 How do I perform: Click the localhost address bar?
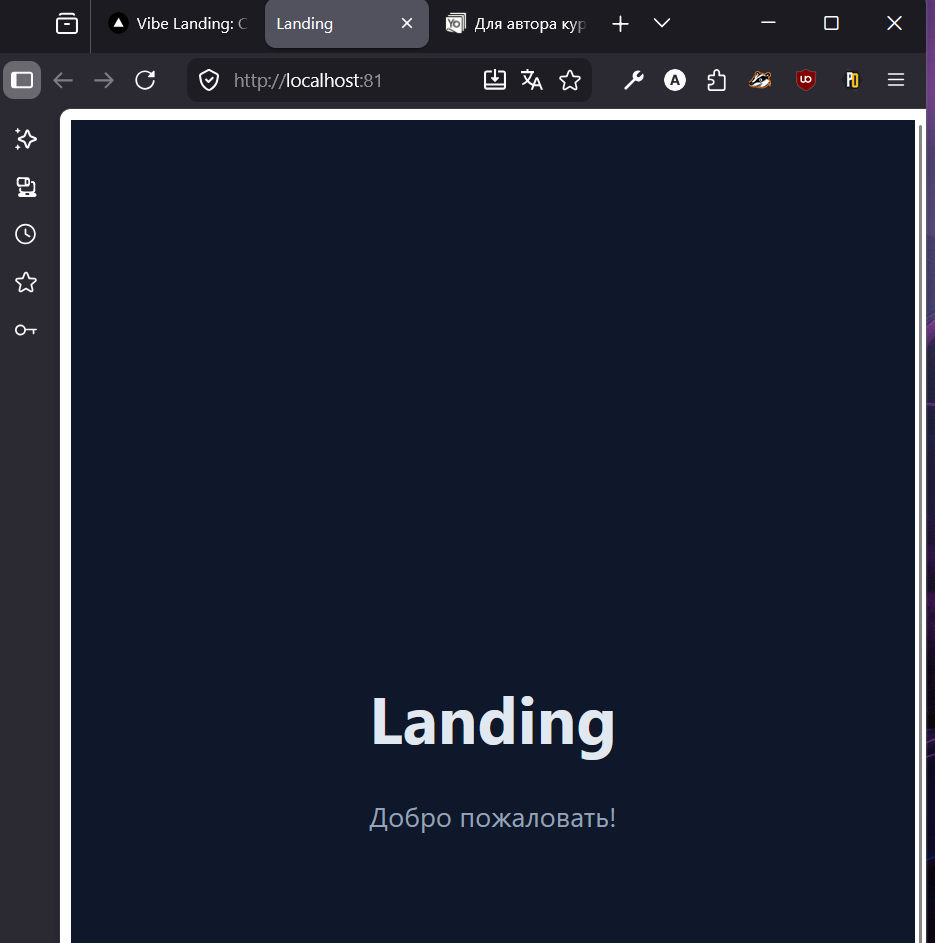(x=330, y=79)
